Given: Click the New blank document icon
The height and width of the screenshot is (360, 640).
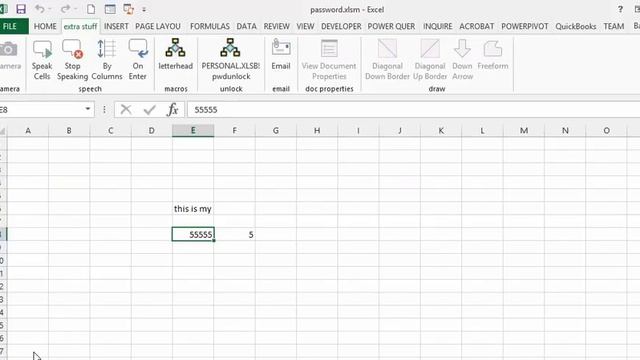Looking at the screenshot, I should (91, 9).
